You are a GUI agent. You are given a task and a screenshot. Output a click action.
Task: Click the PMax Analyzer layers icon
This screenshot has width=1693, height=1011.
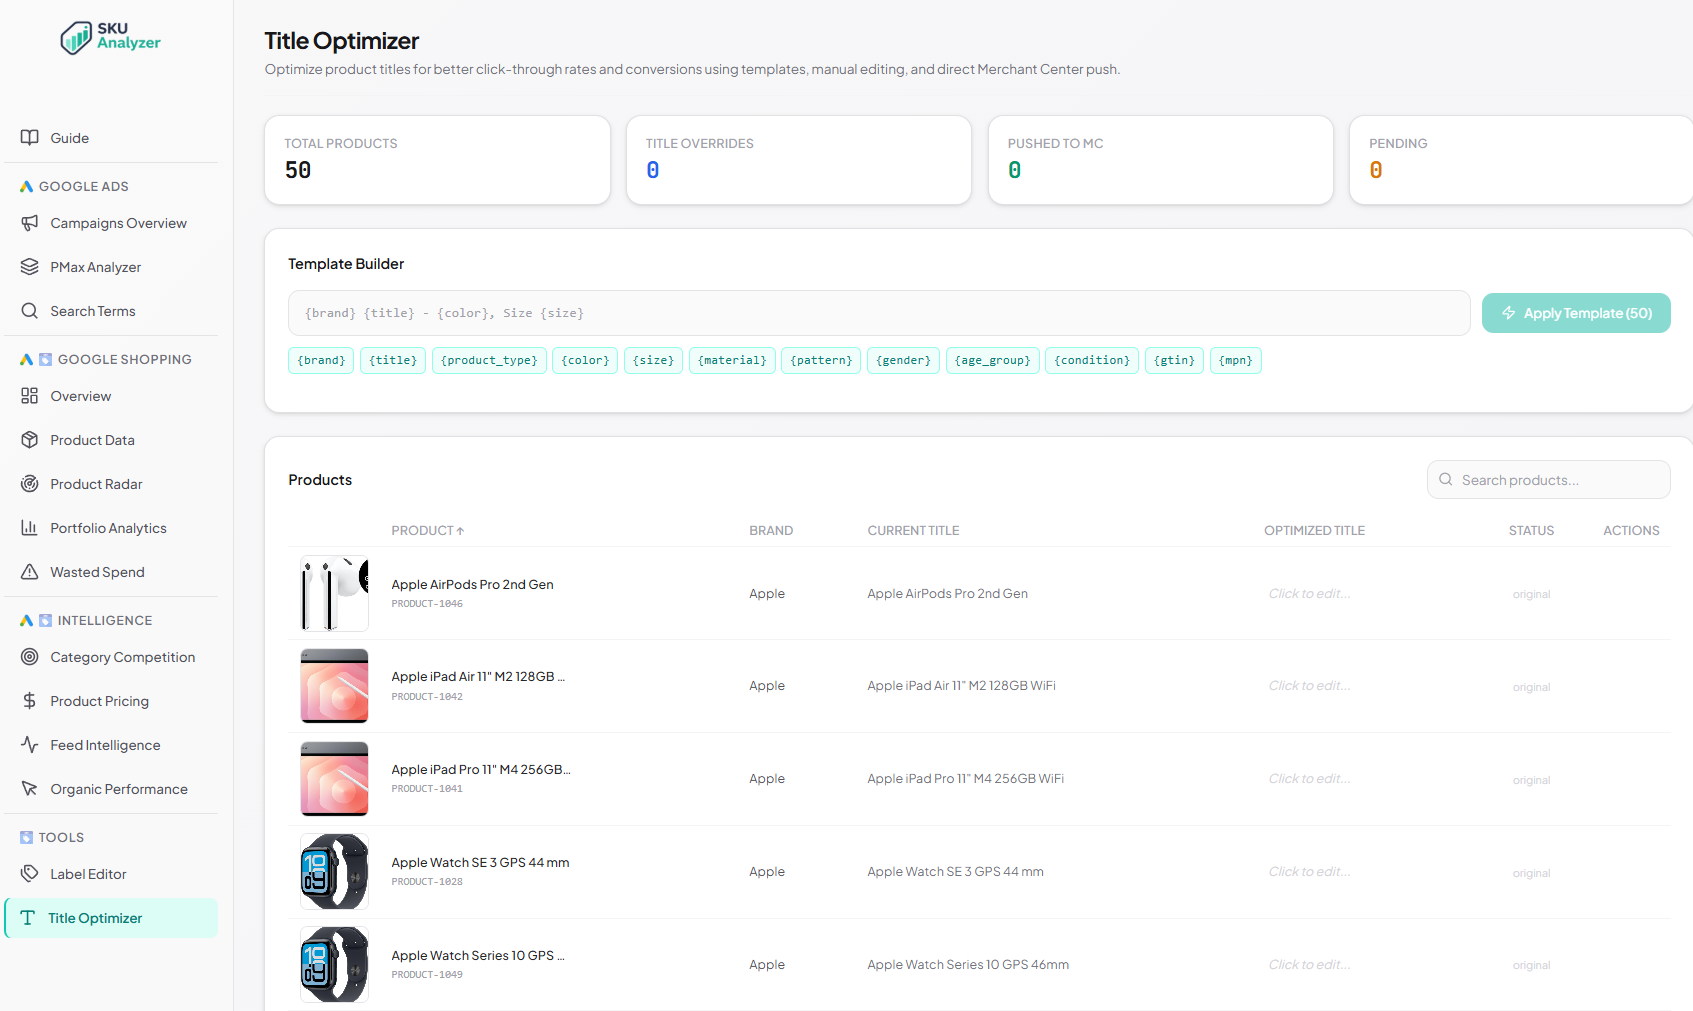(30, 267)
